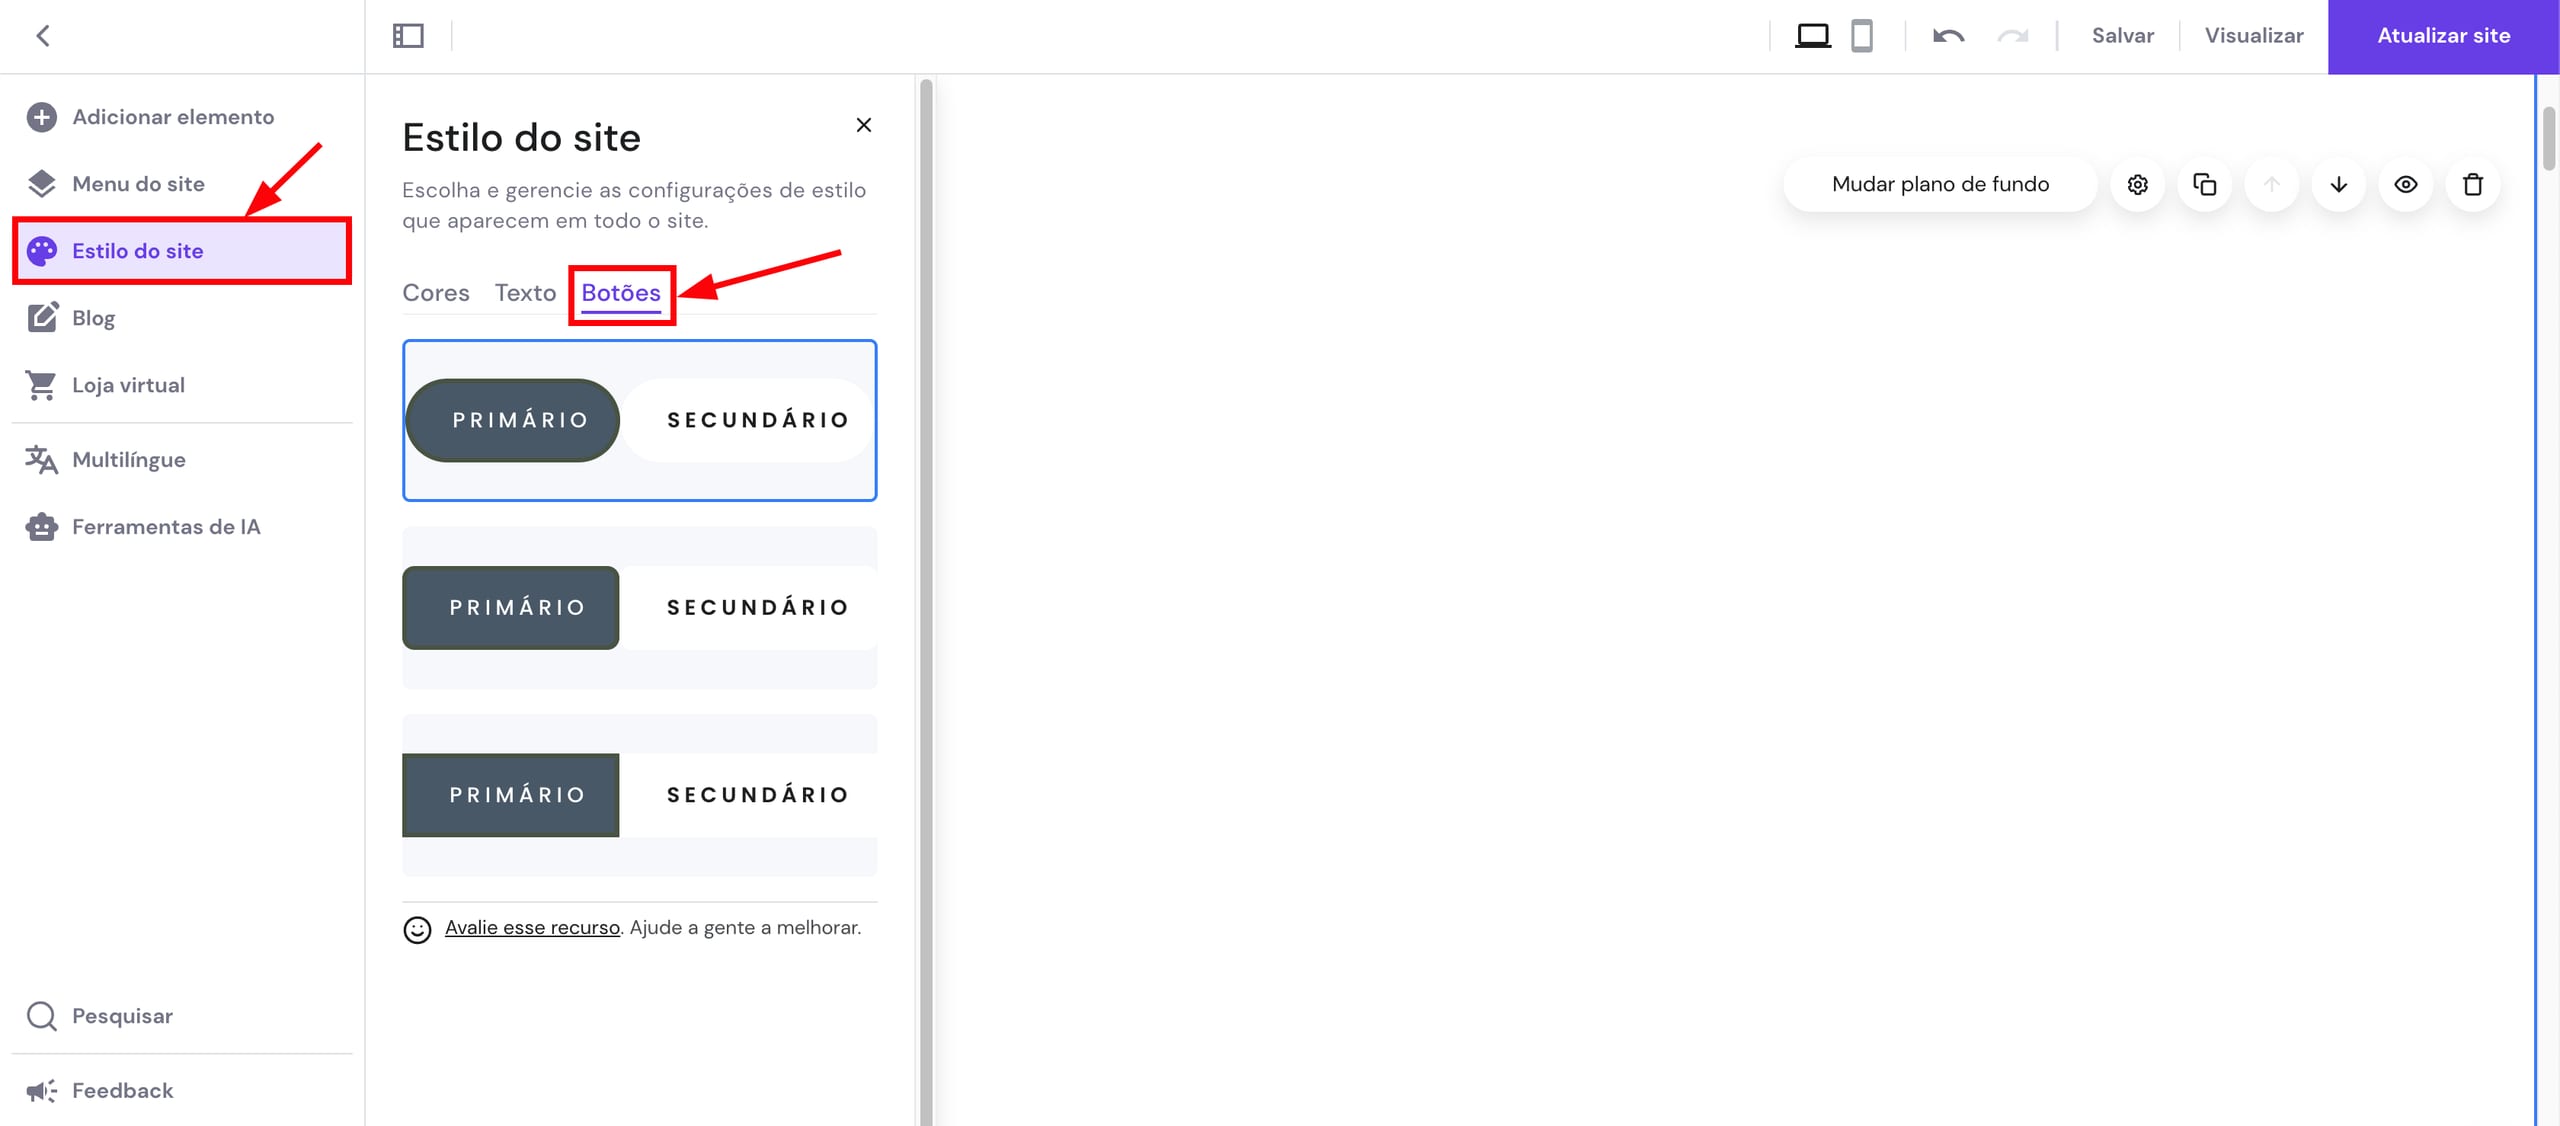
Task: Click the undo arrow icon
Action: pos(1948,36)
